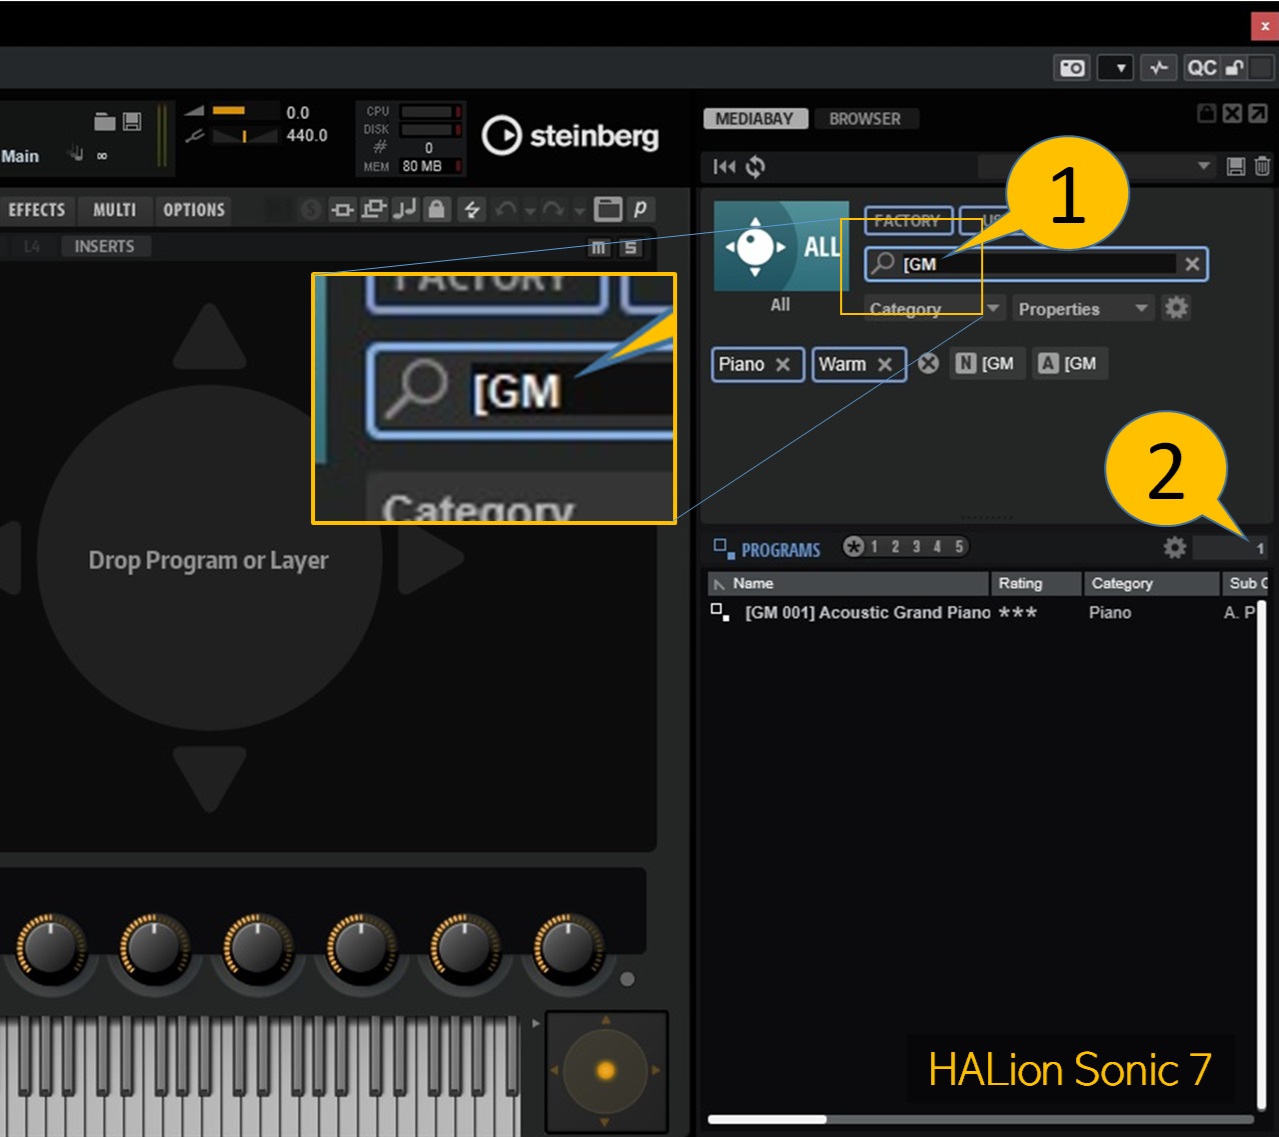
Task: Click the note-shaped toolbar icon next to the lock
Action: 405,209
